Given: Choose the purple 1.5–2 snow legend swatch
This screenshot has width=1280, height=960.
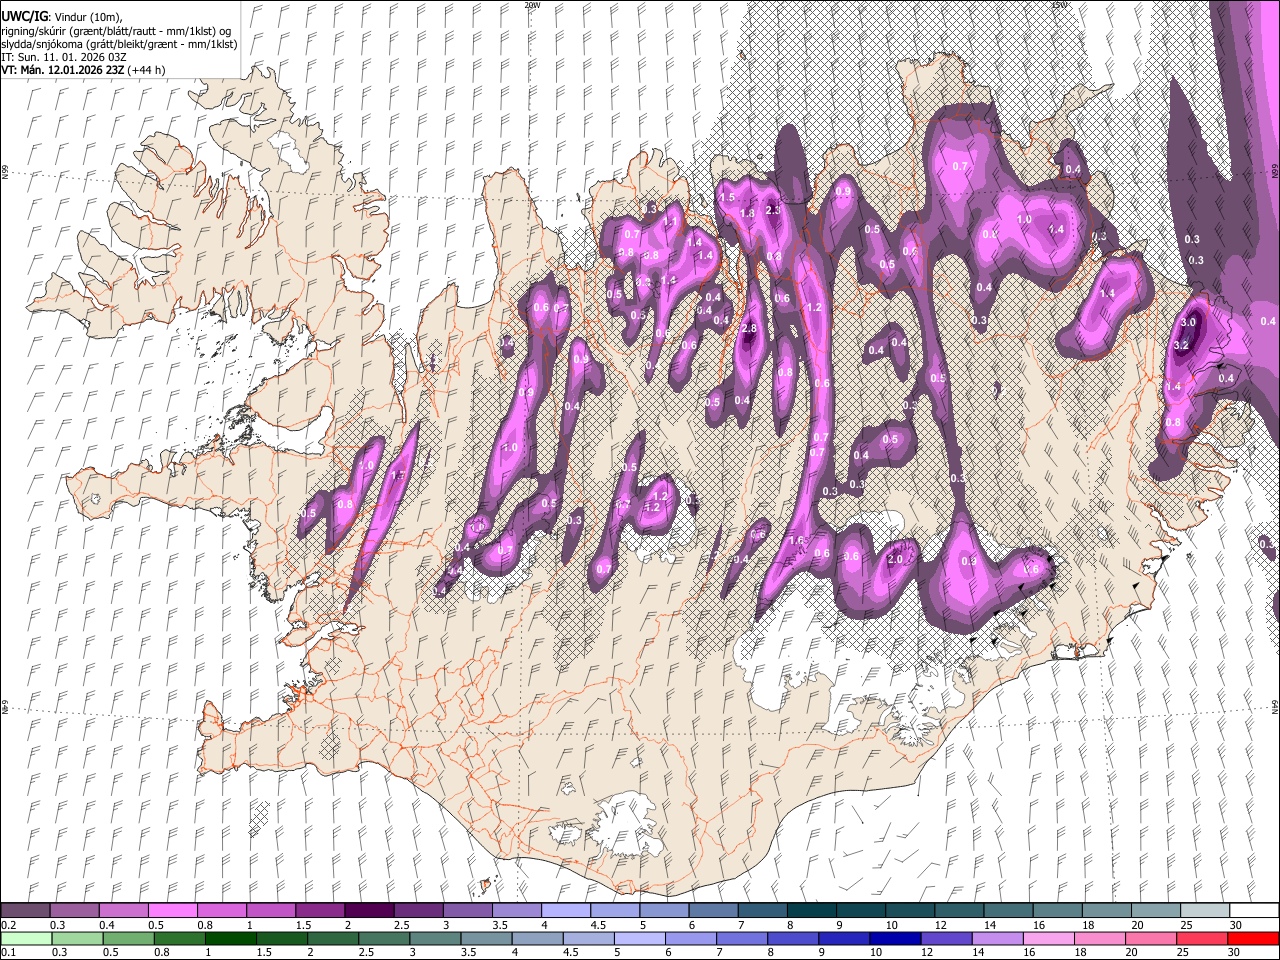Looking at the screenshot, I should 320,910.
